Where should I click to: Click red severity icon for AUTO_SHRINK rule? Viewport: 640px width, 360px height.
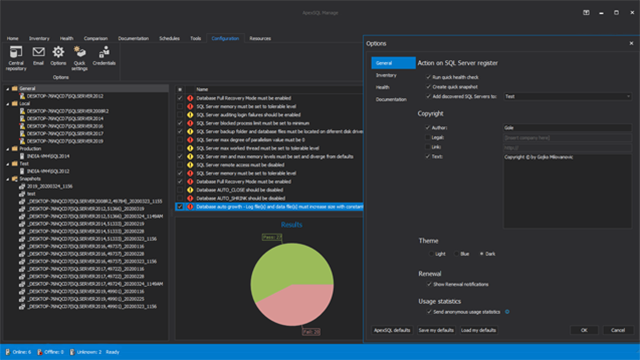[x=190, y=198]
